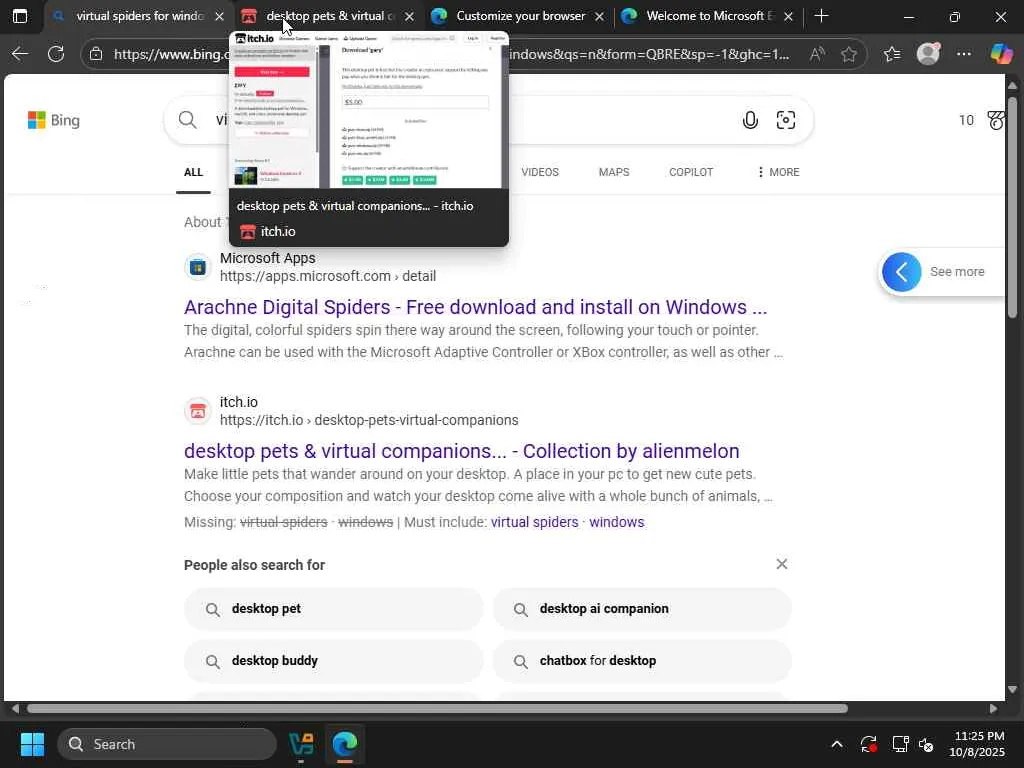Click the scroll right arrow
The image size is (1024, 768).
tap(993, 709)
